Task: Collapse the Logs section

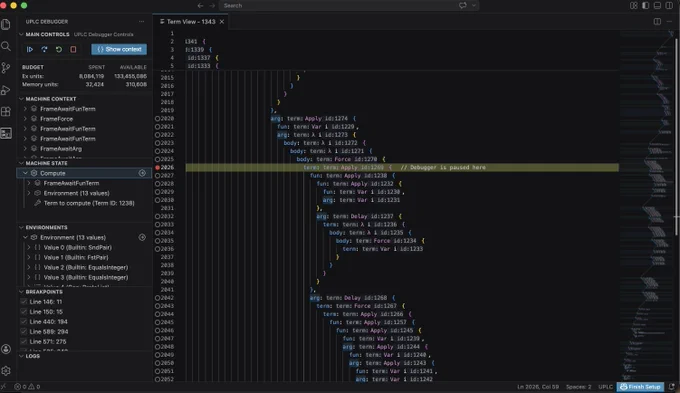Action: (21, 356)
